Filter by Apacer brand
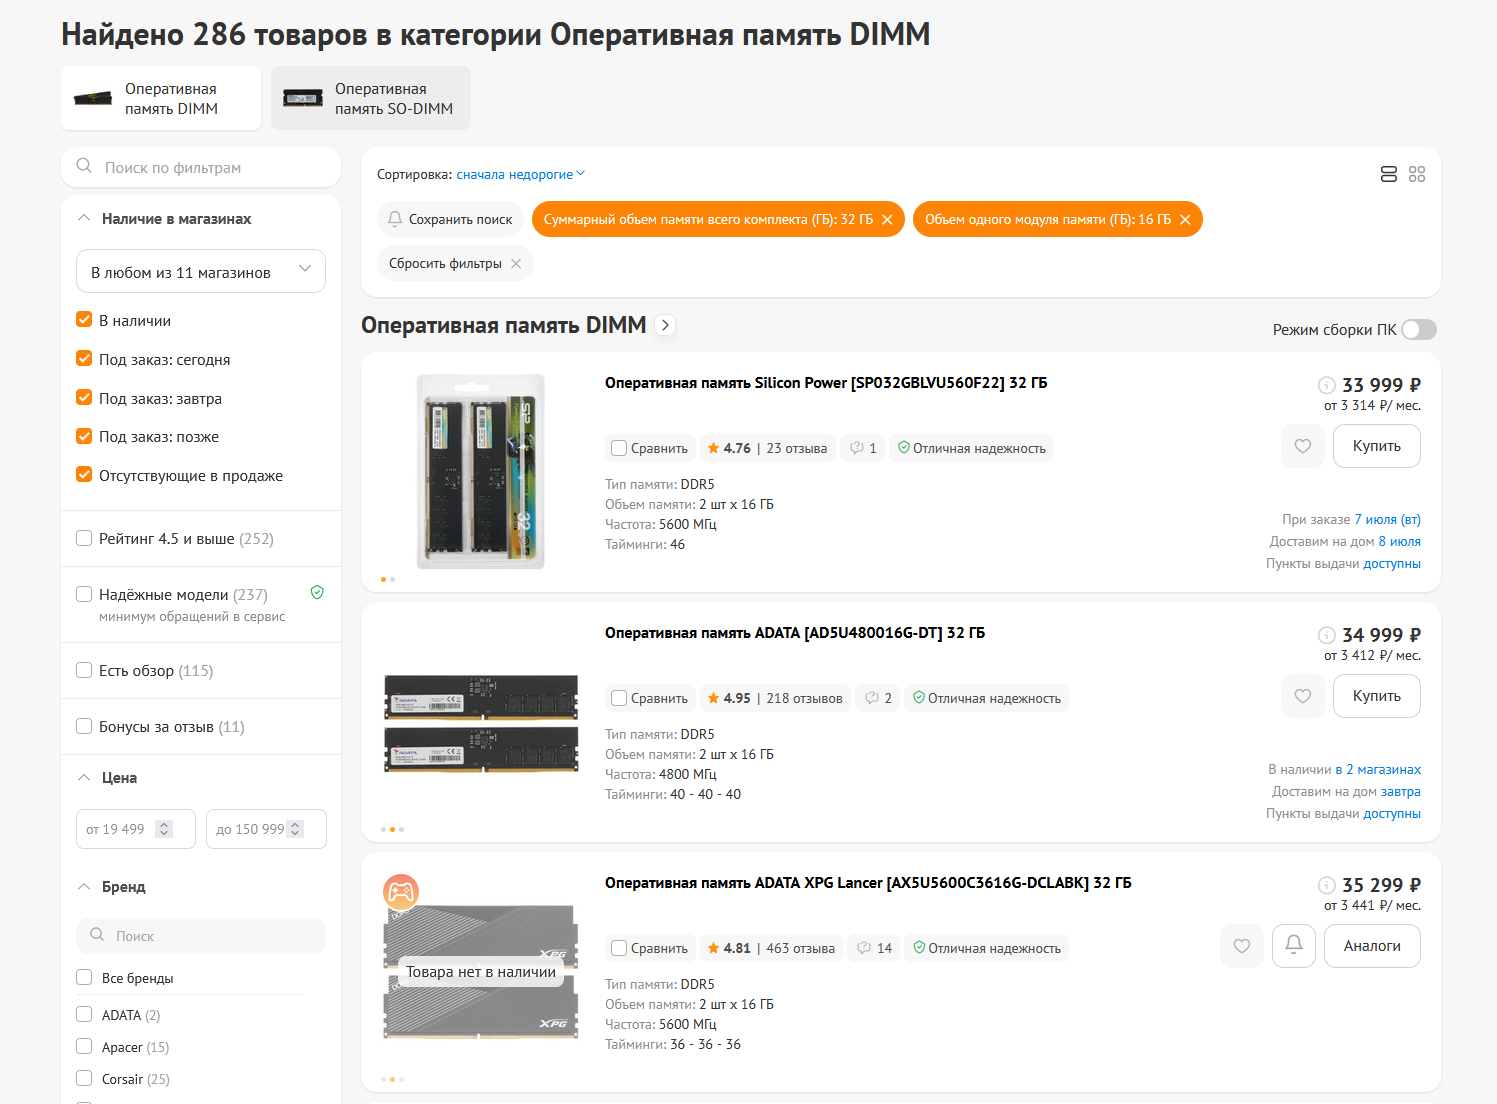 point(84,1046)
